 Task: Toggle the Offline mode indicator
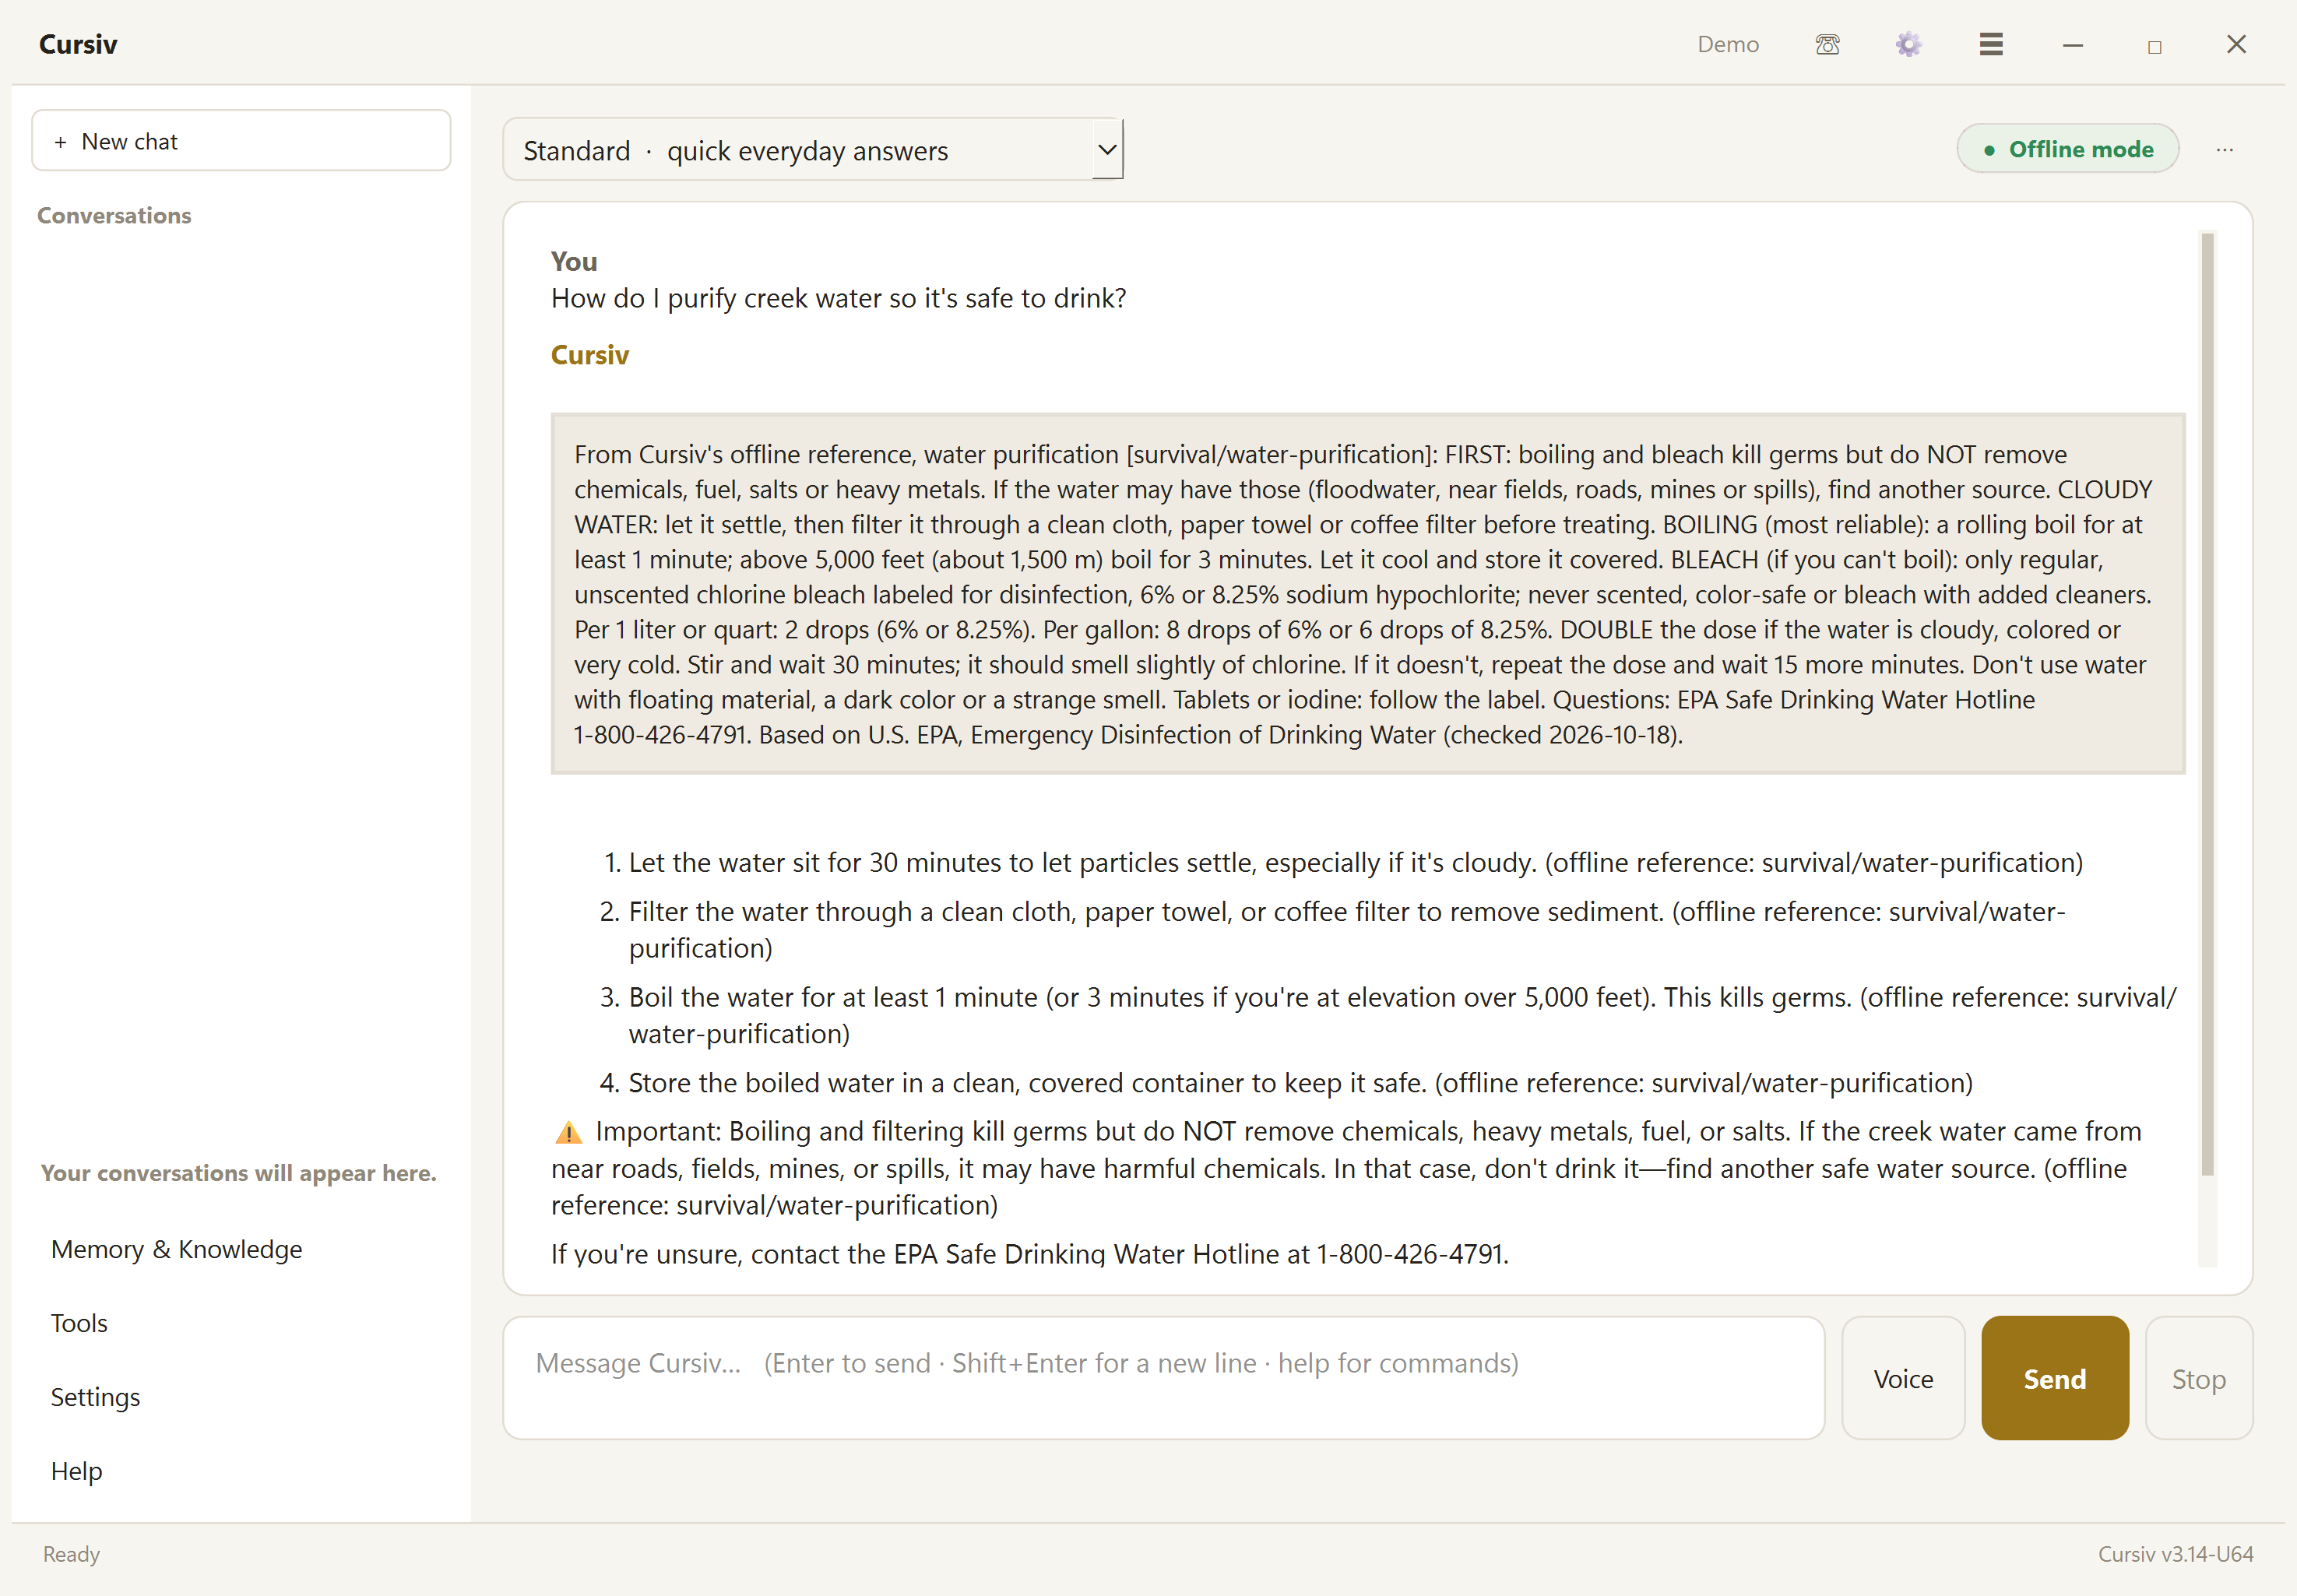click(2067, 149)
